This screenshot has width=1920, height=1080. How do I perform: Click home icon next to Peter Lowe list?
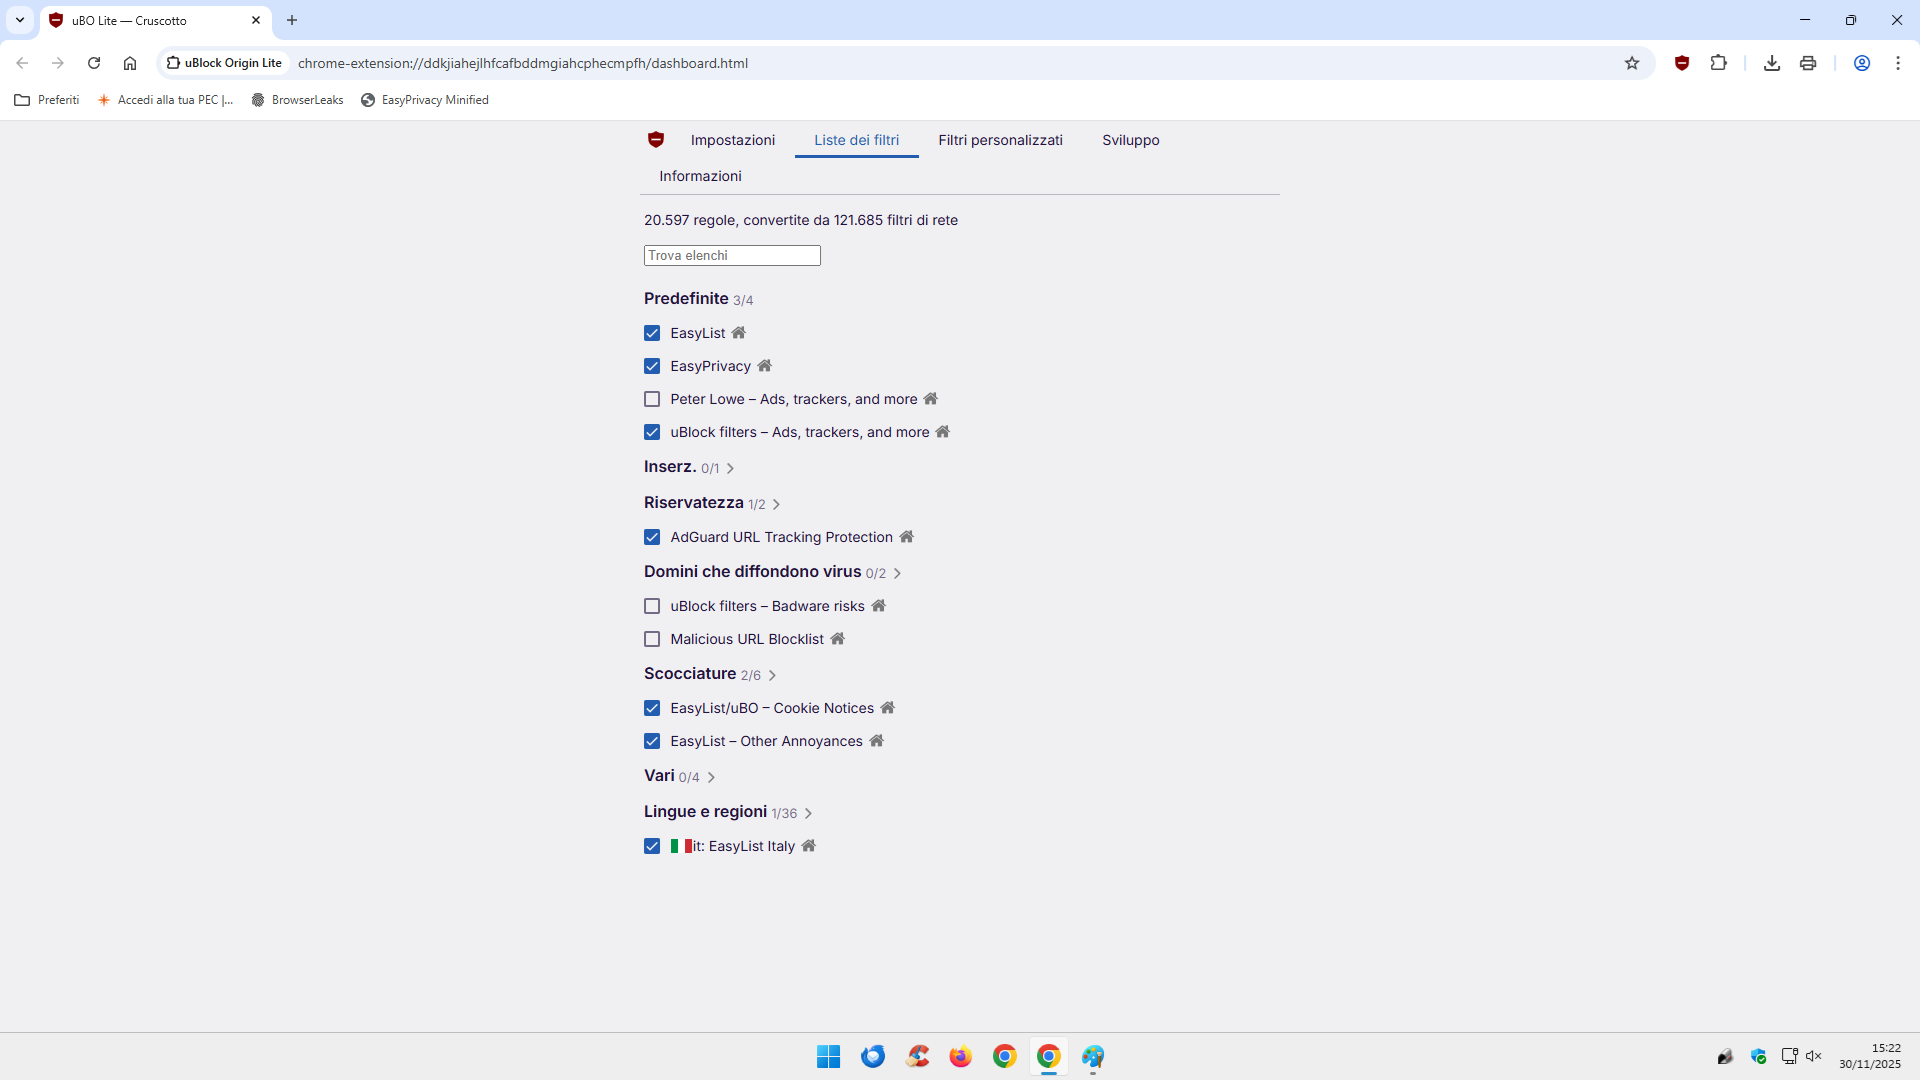click(x=931, y=399)
